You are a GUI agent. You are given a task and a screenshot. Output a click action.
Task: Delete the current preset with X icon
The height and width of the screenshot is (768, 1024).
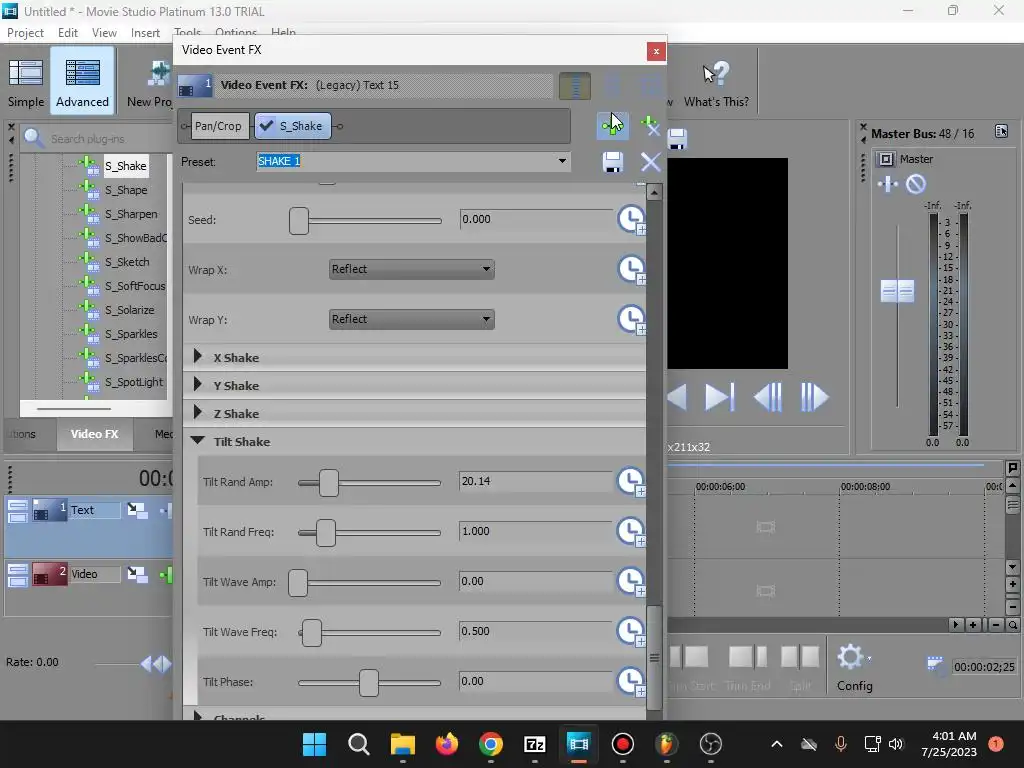[x=650, y=162]
